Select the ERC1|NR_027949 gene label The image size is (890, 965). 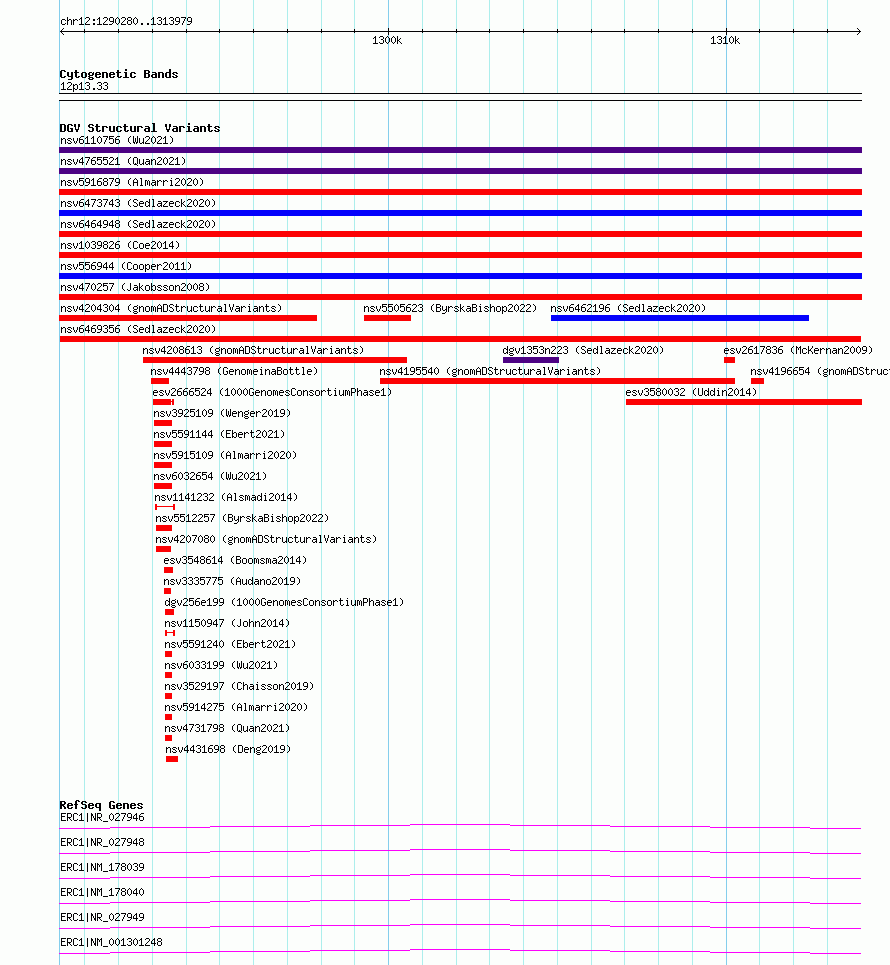[x=102, y=917]
